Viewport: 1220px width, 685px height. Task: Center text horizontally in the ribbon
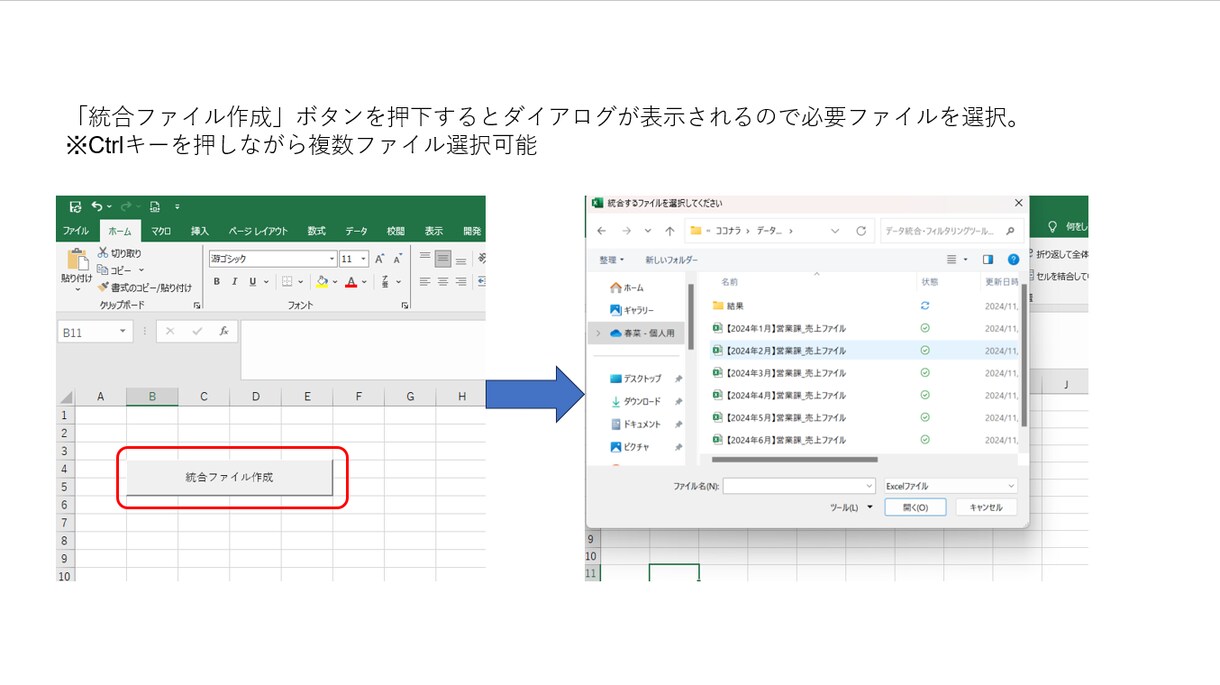coord(443,282)
